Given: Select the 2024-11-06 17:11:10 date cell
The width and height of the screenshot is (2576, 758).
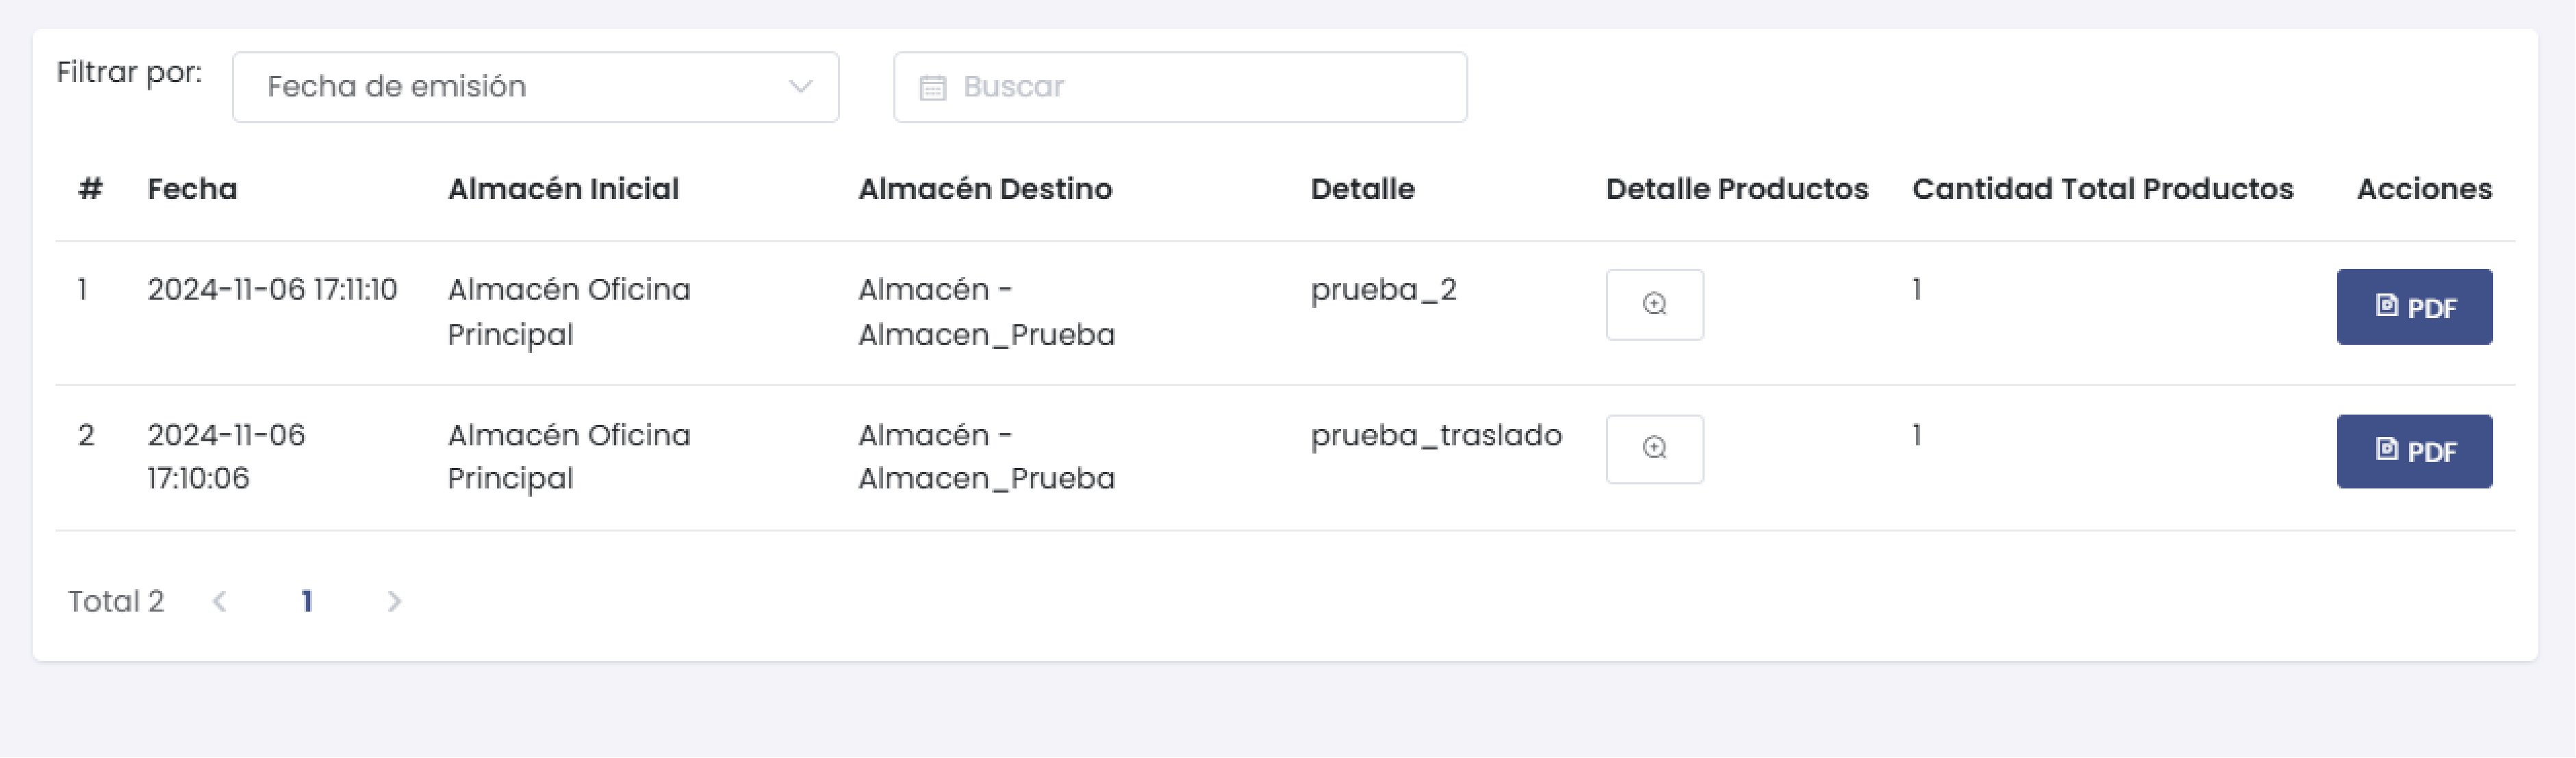Looking at the screenshot, I should (x=272, y=290).
